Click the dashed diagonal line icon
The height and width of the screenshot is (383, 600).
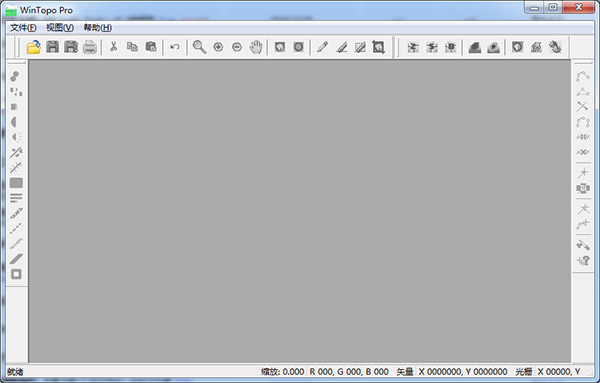[x=16, y=228]
